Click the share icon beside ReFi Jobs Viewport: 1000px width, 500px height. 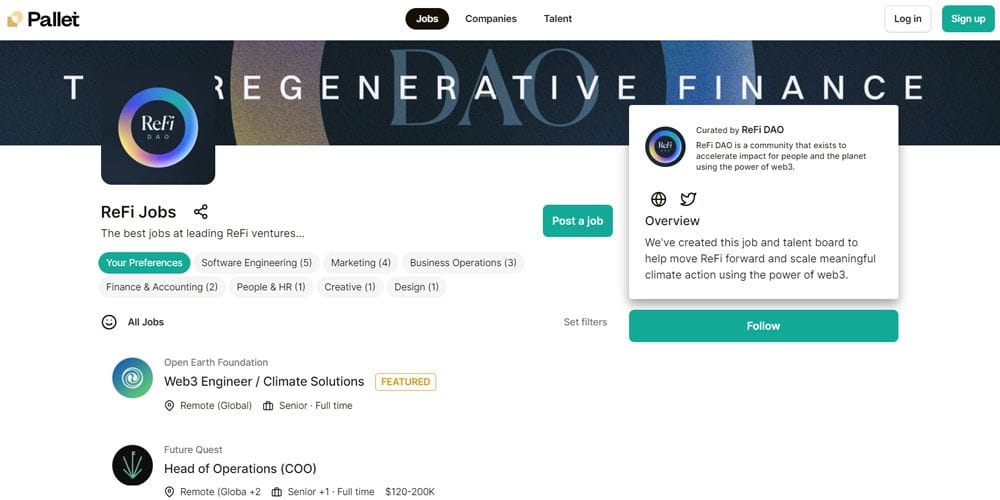201,212
